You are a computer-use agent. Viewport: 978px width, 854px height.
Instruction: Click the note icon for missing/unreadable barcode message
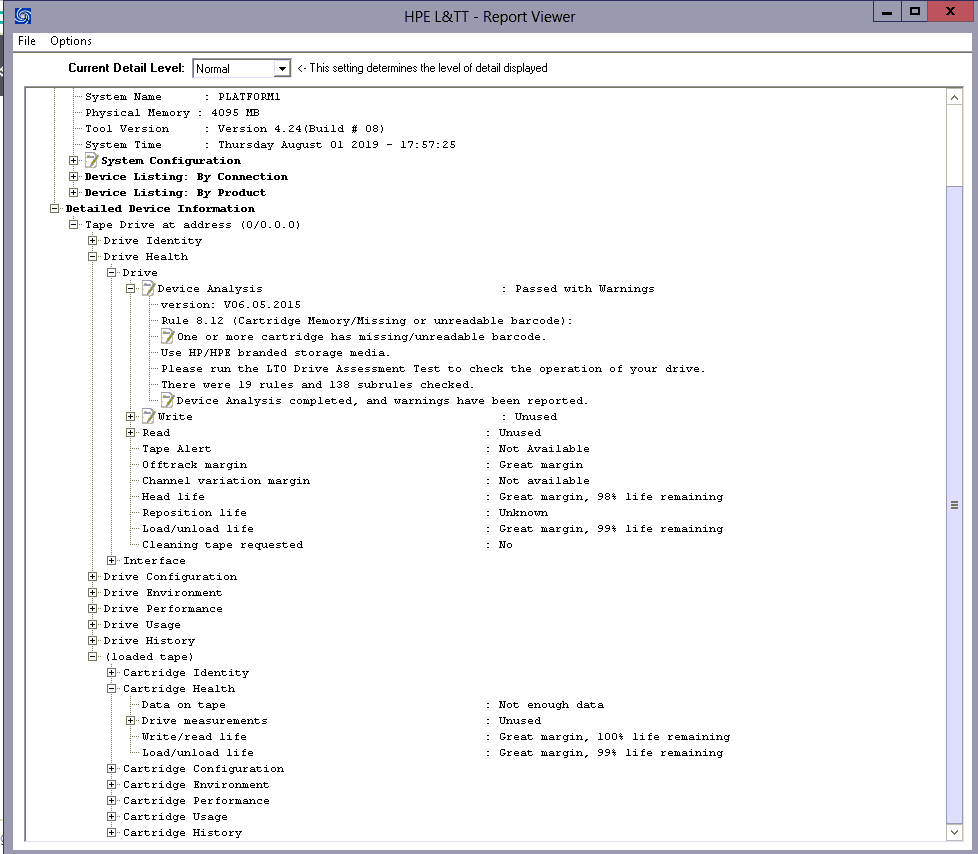click(x=168, y=336)
